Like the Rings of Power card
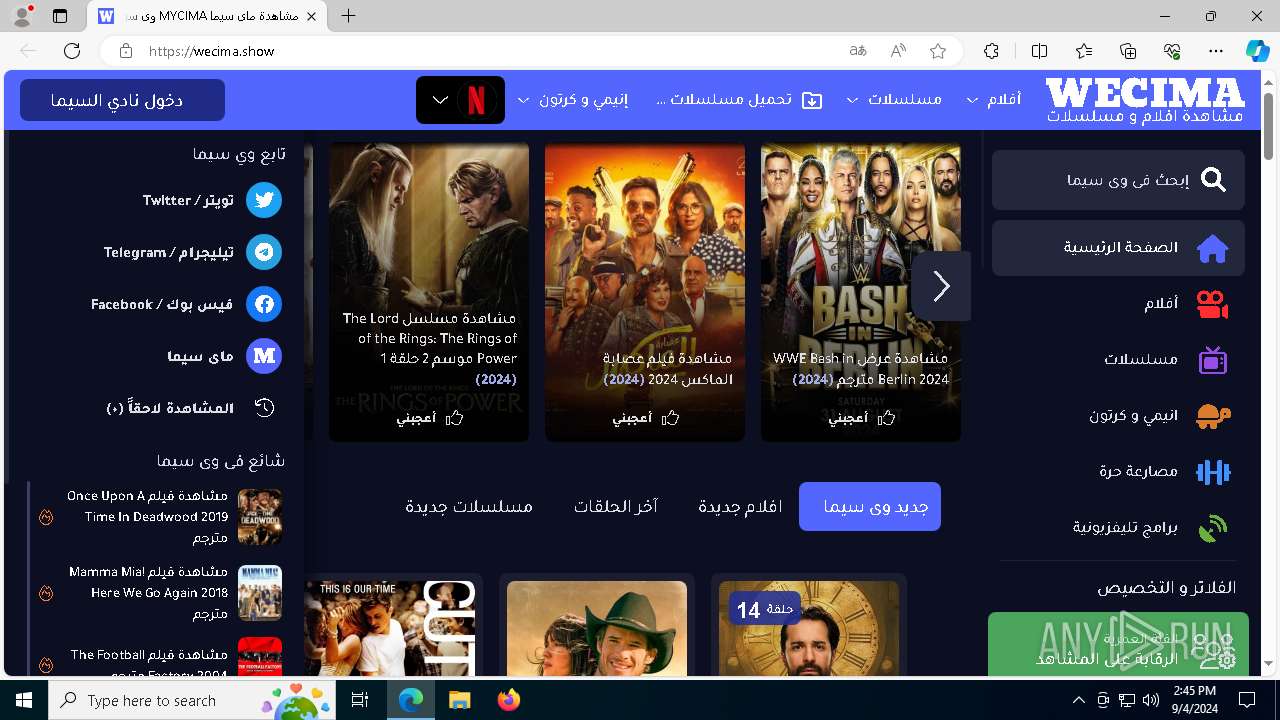Image resolution: width=1280 pixels, height=720 pixels. [429, 418]
